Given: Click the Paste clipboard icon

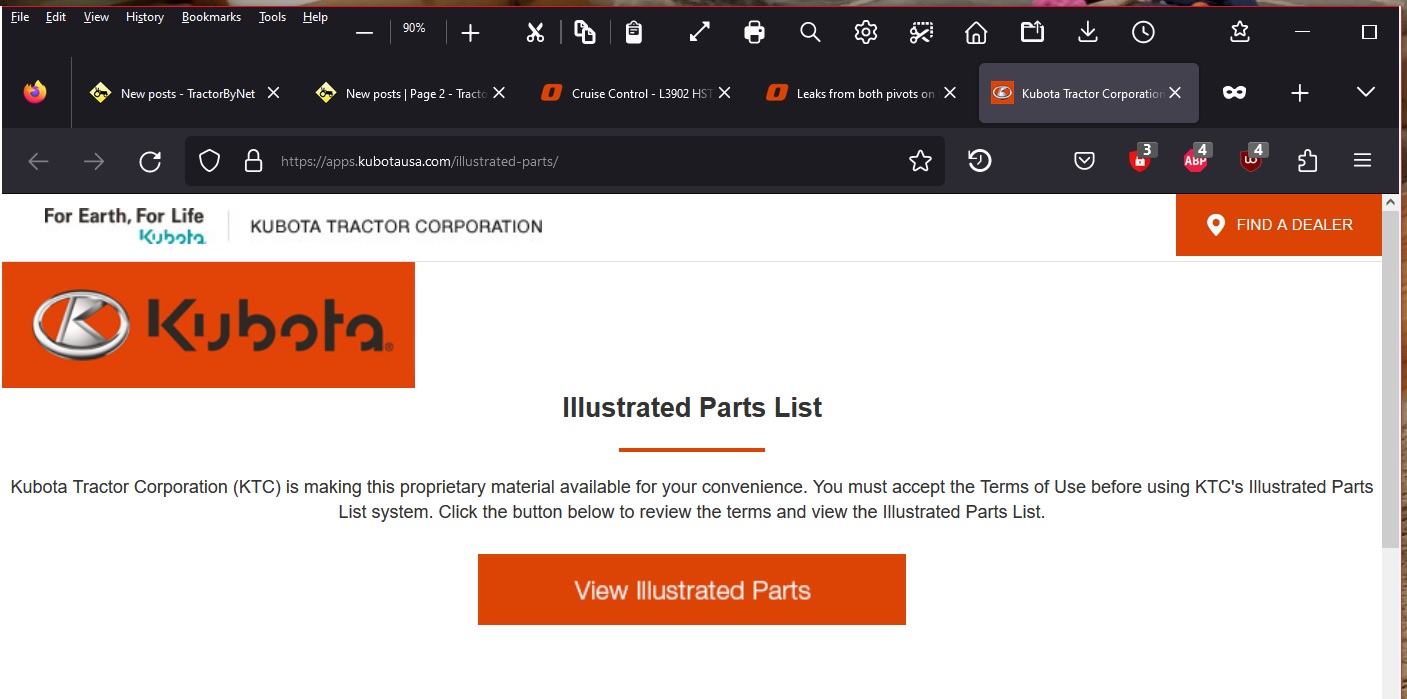Looking at the screenshot, I should (x=634, y=33).
